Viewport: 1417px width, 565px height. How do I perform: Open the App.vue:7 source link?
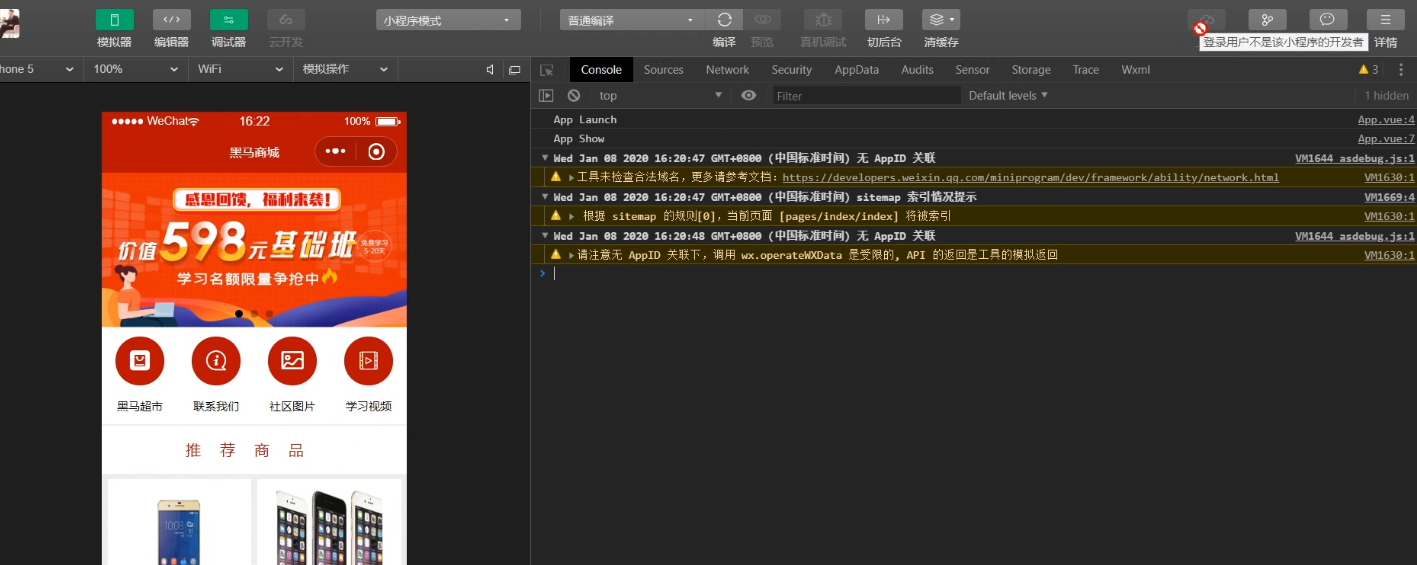(1386, 139)
